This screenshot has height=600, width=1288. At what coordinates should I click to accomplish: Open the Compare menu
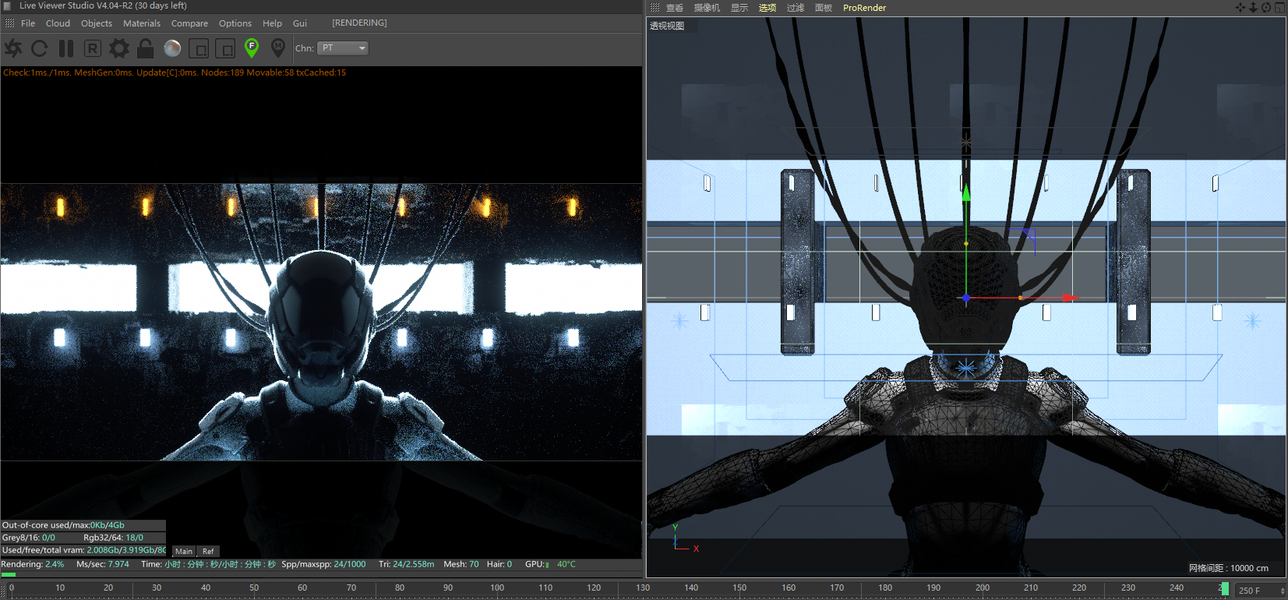coord(190,23)
